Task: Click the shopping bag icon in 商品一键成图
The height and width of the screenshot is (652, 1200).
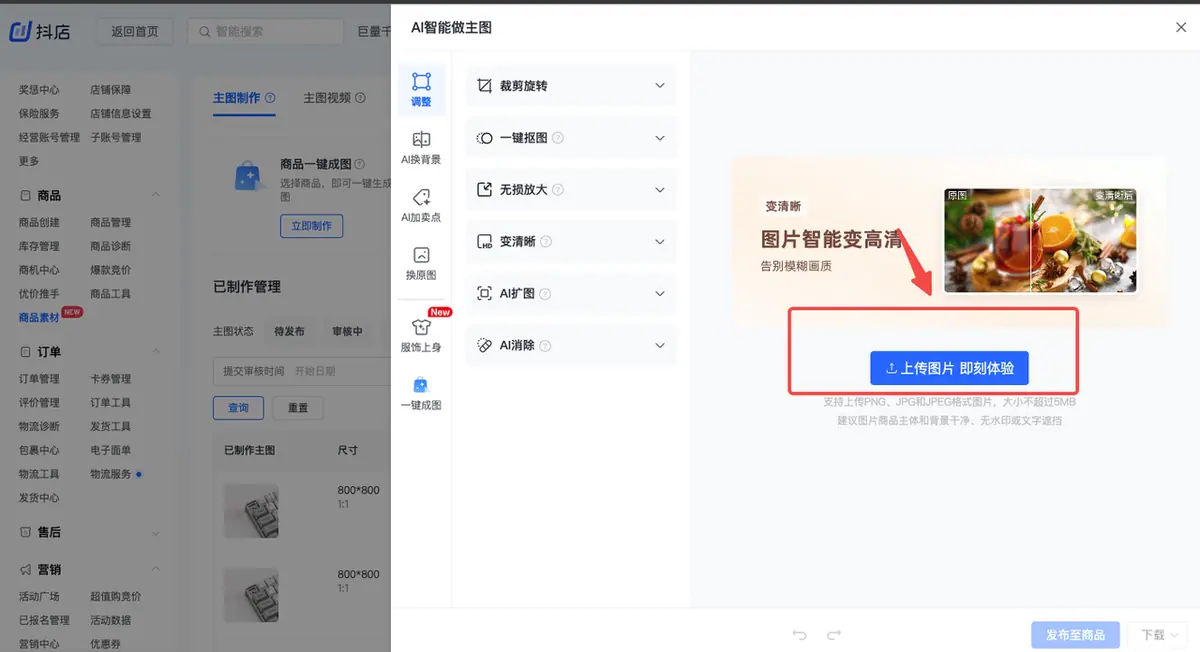Action: 247,177
